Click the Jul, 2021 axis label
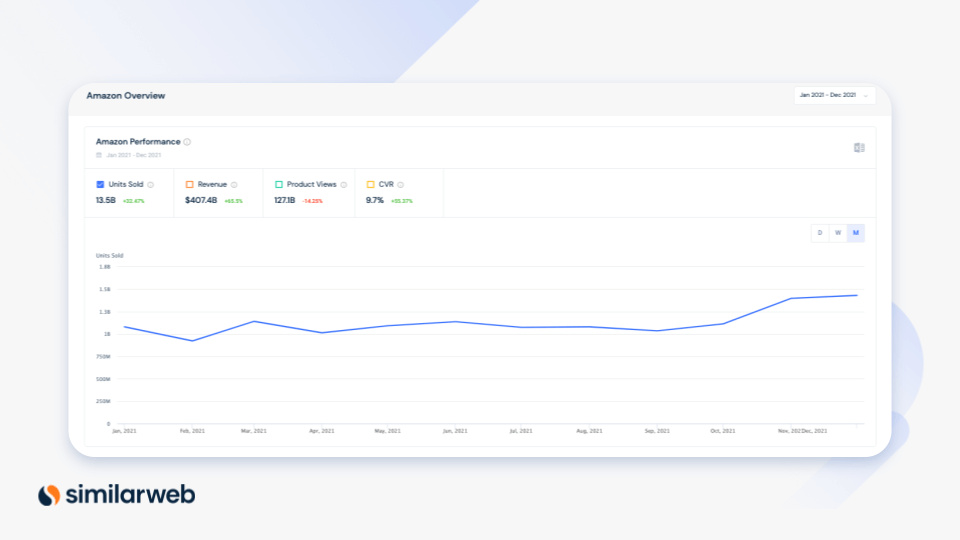The width and height of the screenshot is (960, 540). (521, 431)
